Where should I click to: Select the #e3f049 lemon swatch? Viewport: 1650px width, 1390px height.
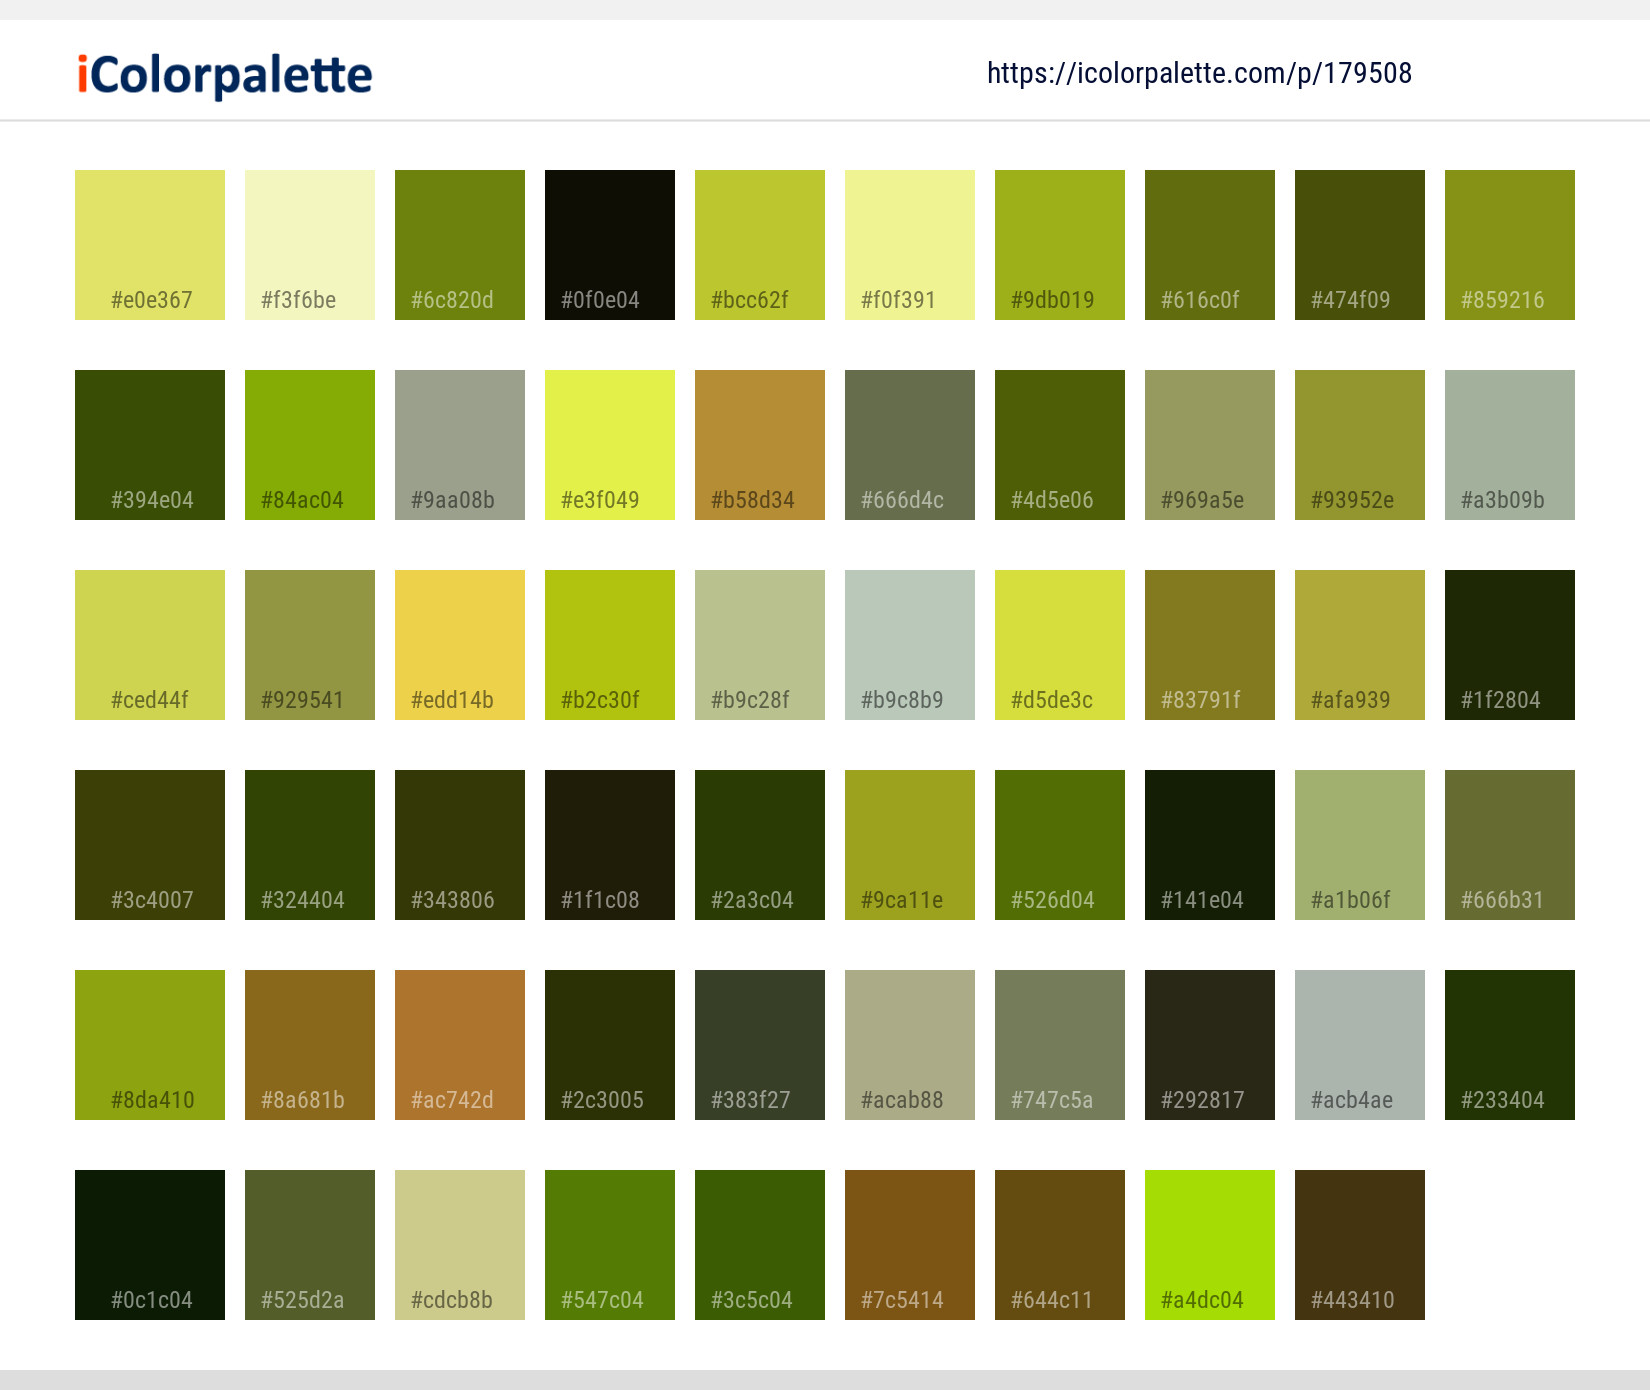tap(610, 445)
